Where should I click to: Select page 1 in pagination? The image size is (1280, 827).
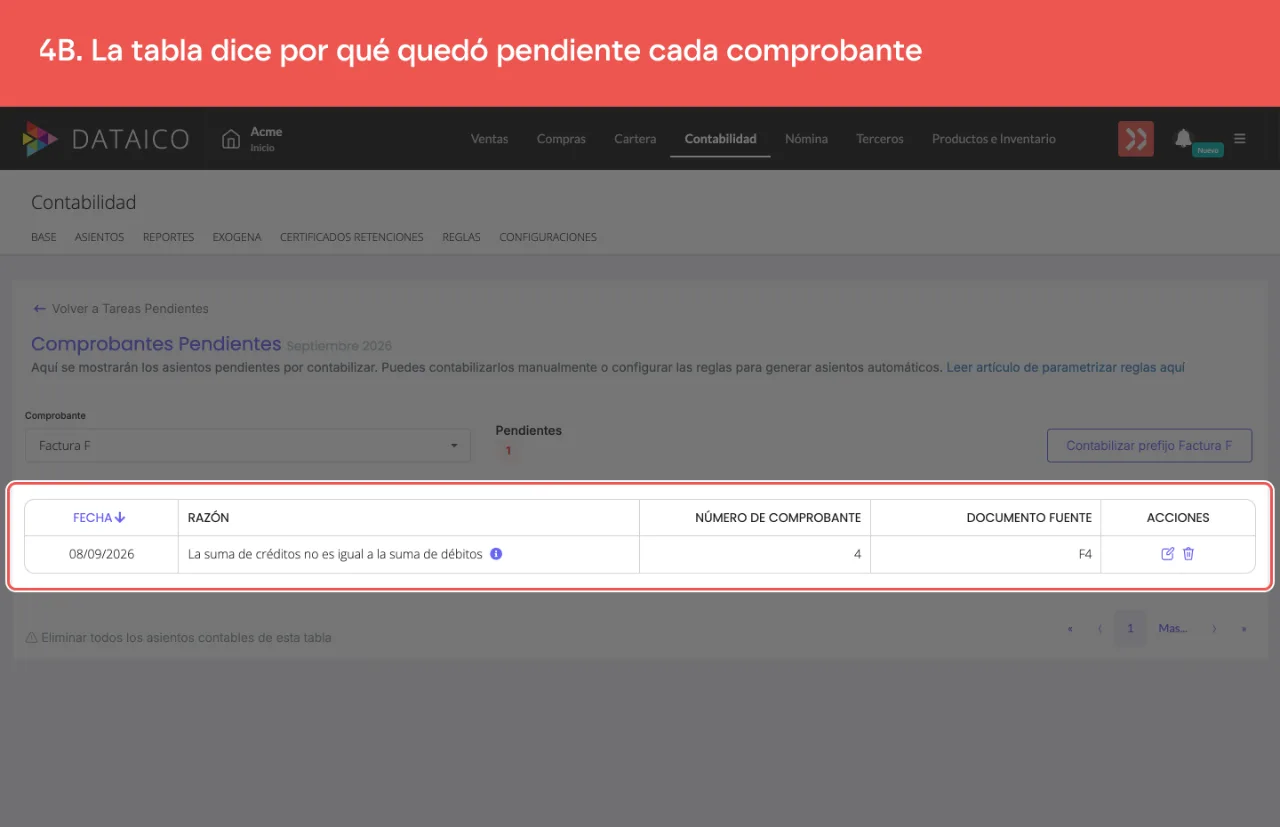click(x=1131, y=628)
